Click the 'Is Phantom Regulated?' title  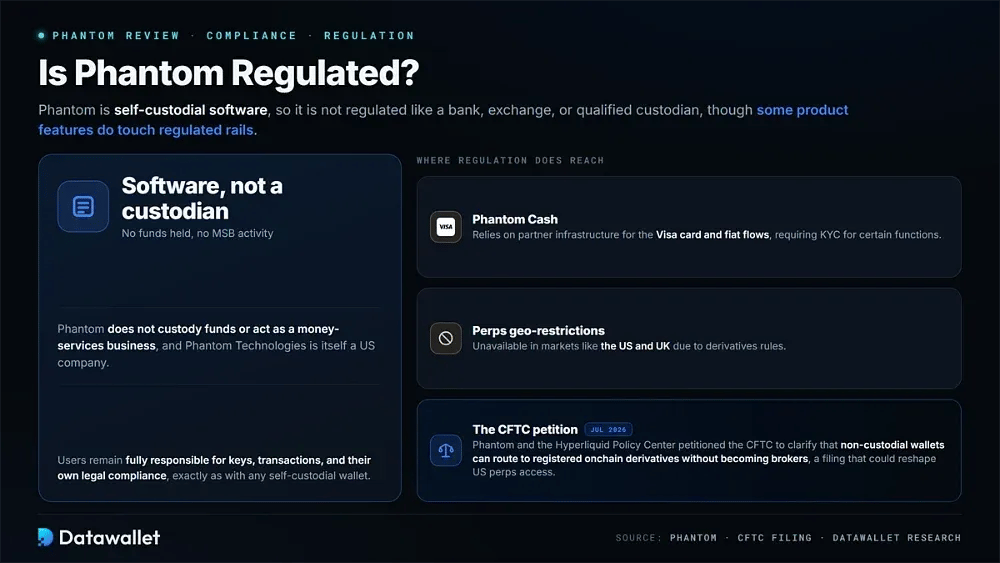click(228, 73)
